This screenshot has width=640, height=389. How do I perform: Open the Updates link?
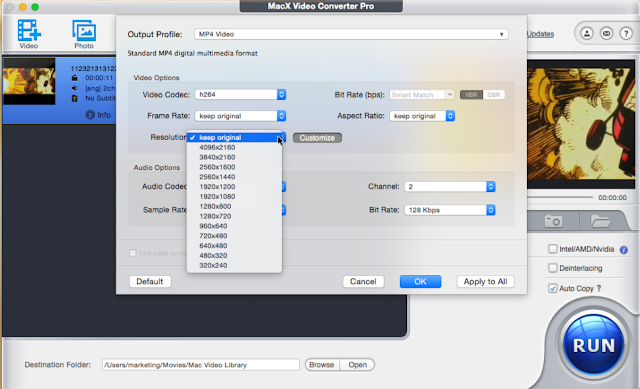click(x=540, y=34)
